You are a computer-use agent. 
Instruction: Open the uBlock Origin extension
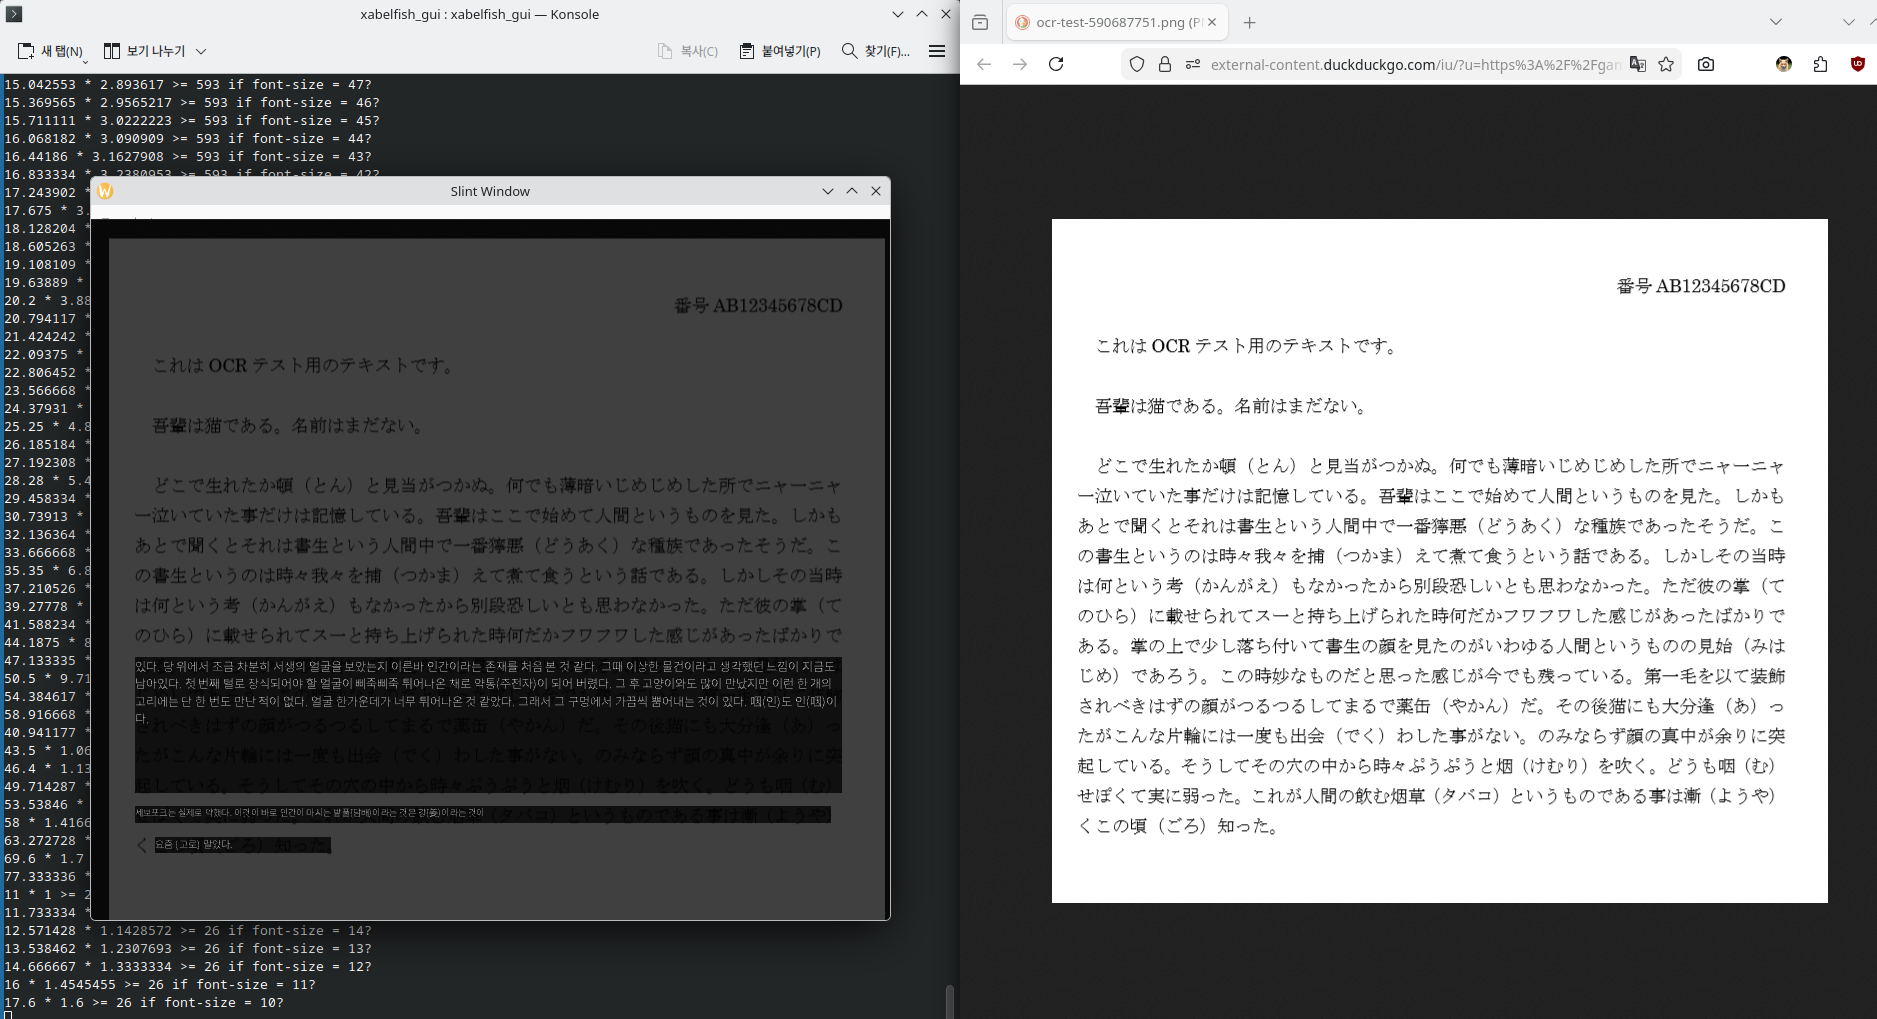coord(1857,64)
